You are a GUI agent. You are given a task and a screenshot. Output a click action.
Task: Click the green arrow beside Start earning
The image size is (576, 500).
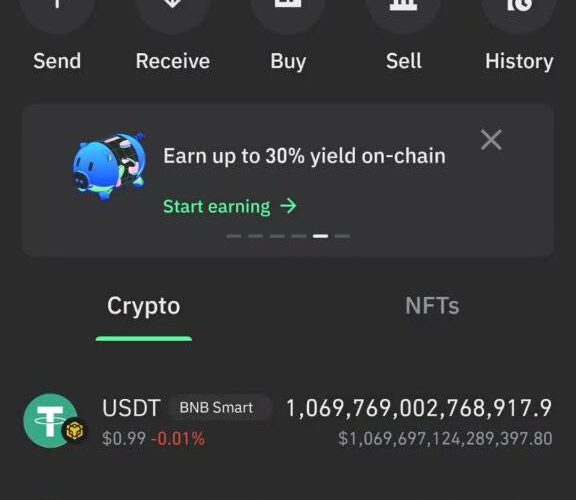(288, 206)
